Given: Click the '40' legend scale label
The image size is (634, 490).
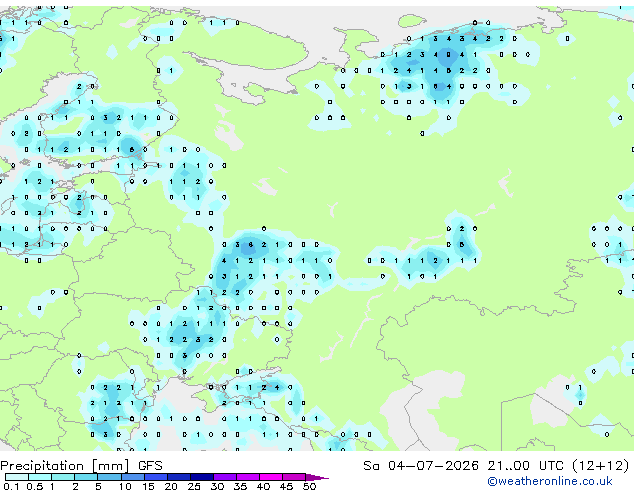Looking at the screenshot, I should [x=264, y=486].
